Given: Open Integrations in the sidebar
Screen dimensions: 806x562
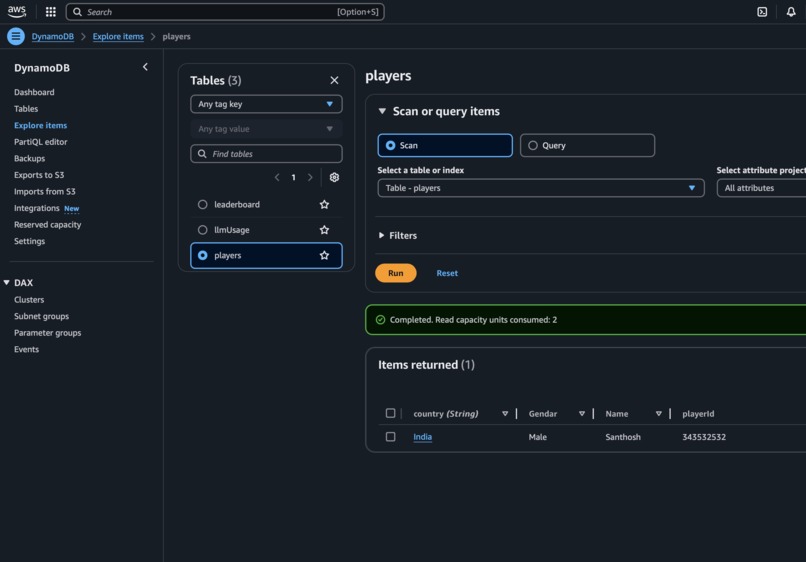Looking at the screenshot, I should (x=36, y=208).
